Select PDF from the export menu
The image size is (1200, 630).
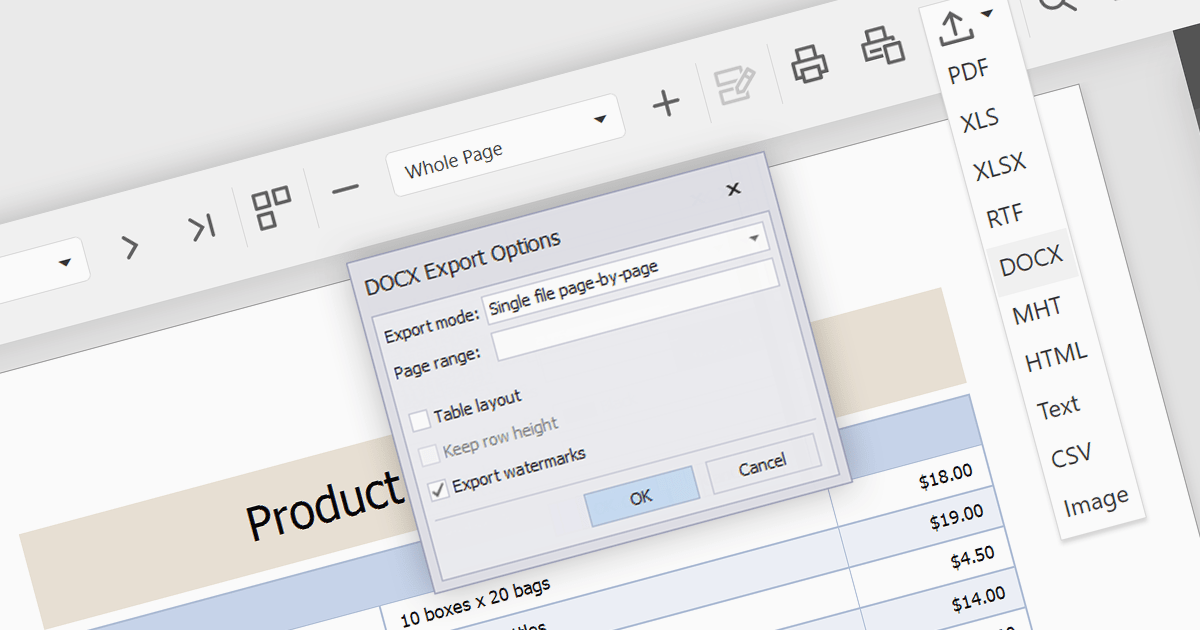[968, 71]
